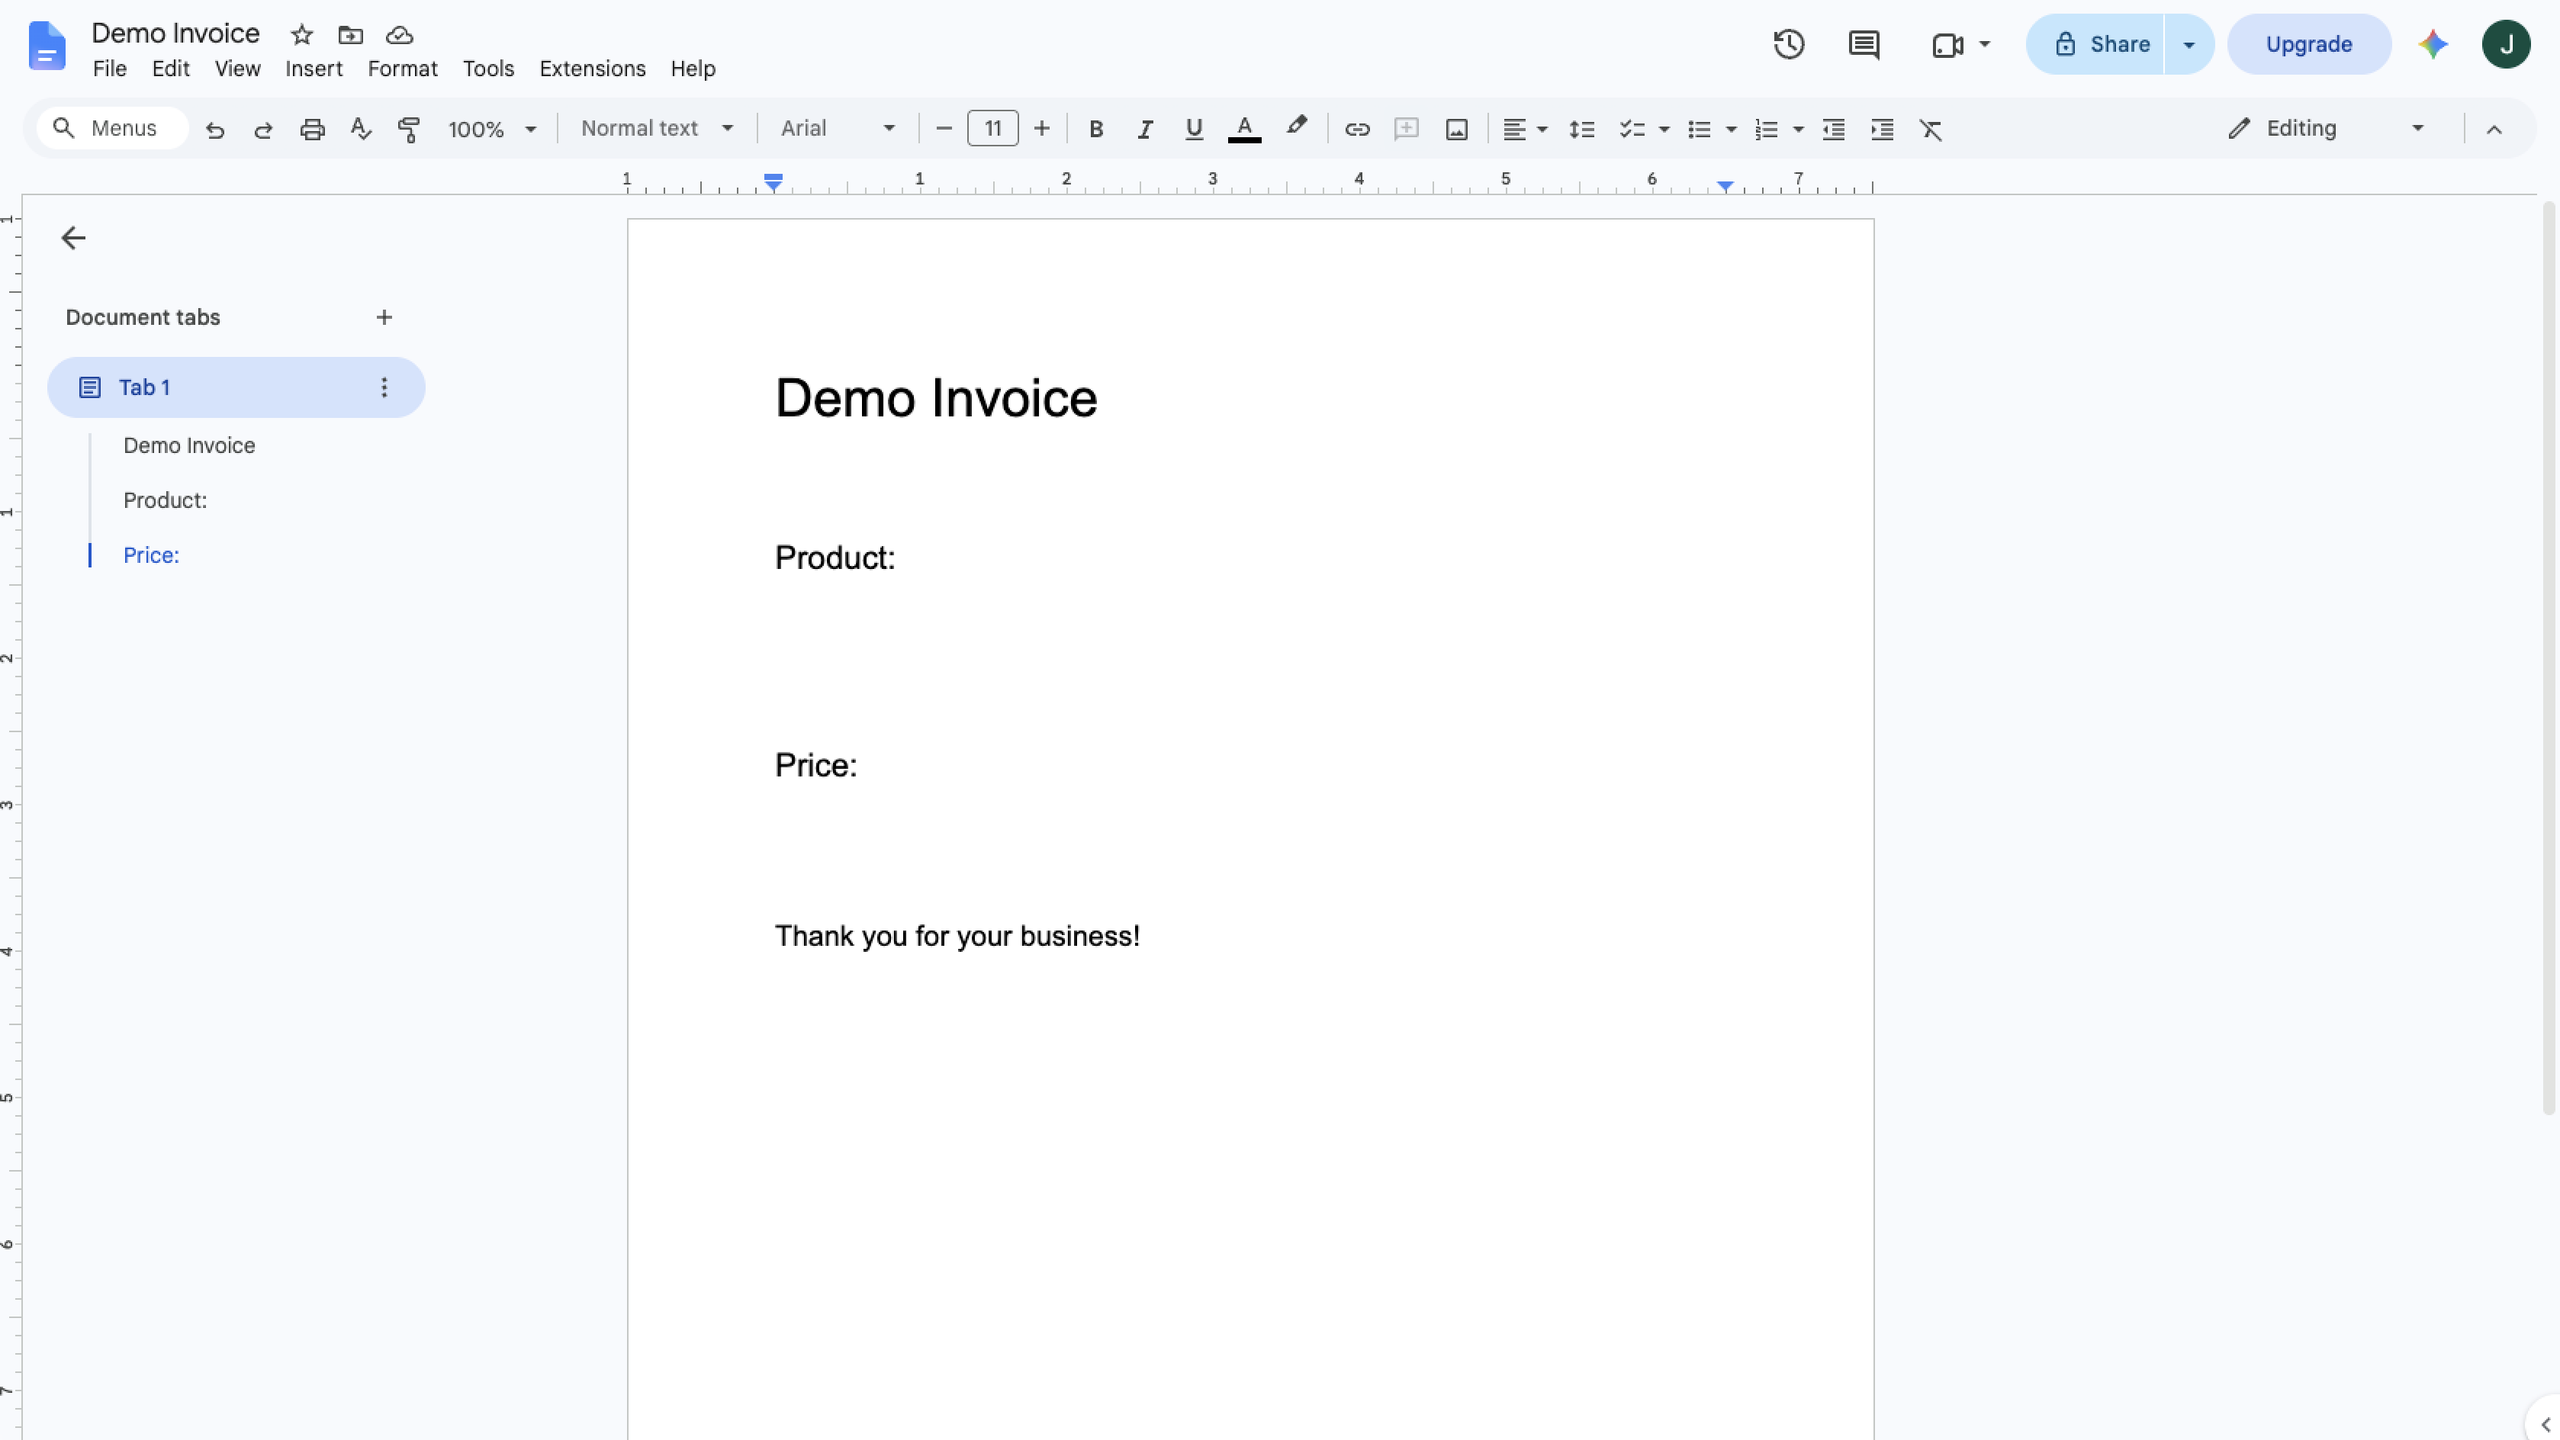Expand checklist menu options arrow

click(1664, 129)
